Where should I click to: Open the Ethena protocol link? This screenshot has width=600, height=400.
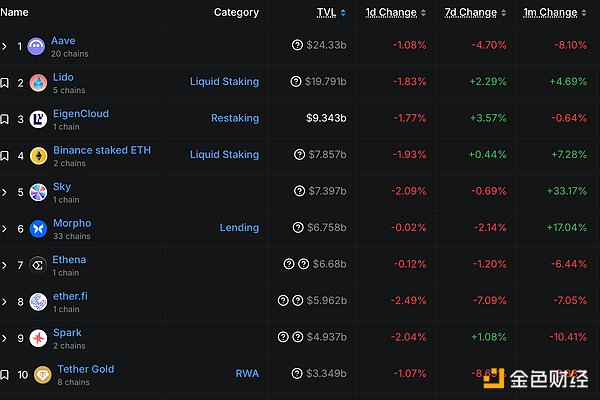click(69, 260)
